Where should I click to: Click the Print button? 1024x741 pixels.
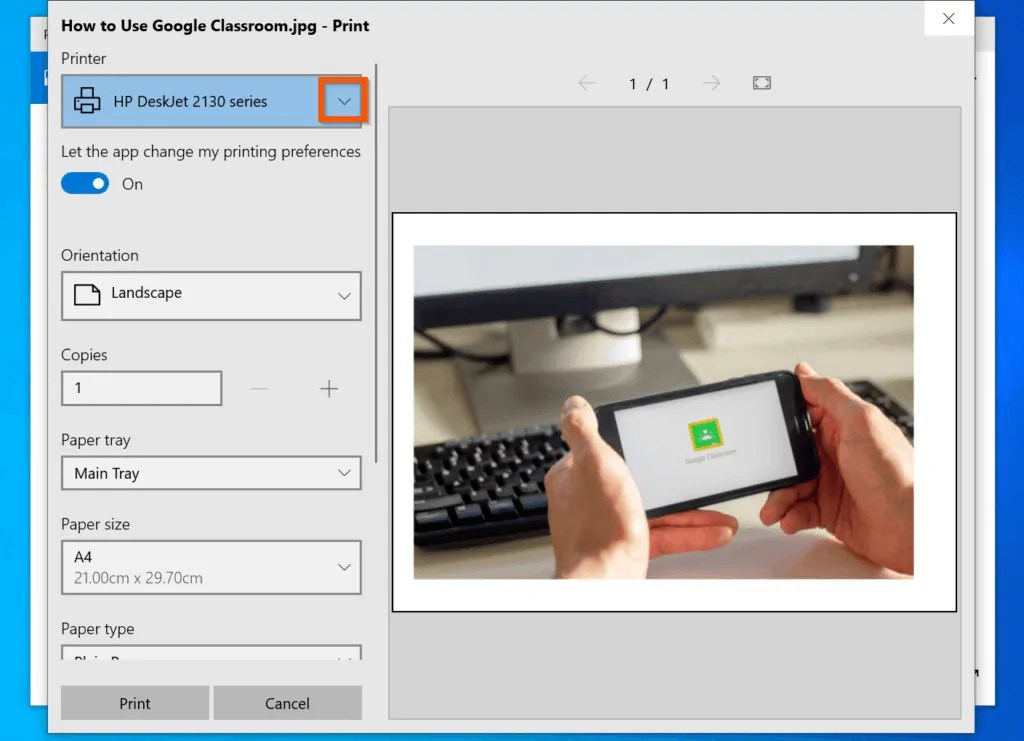[x=134, y=703]
